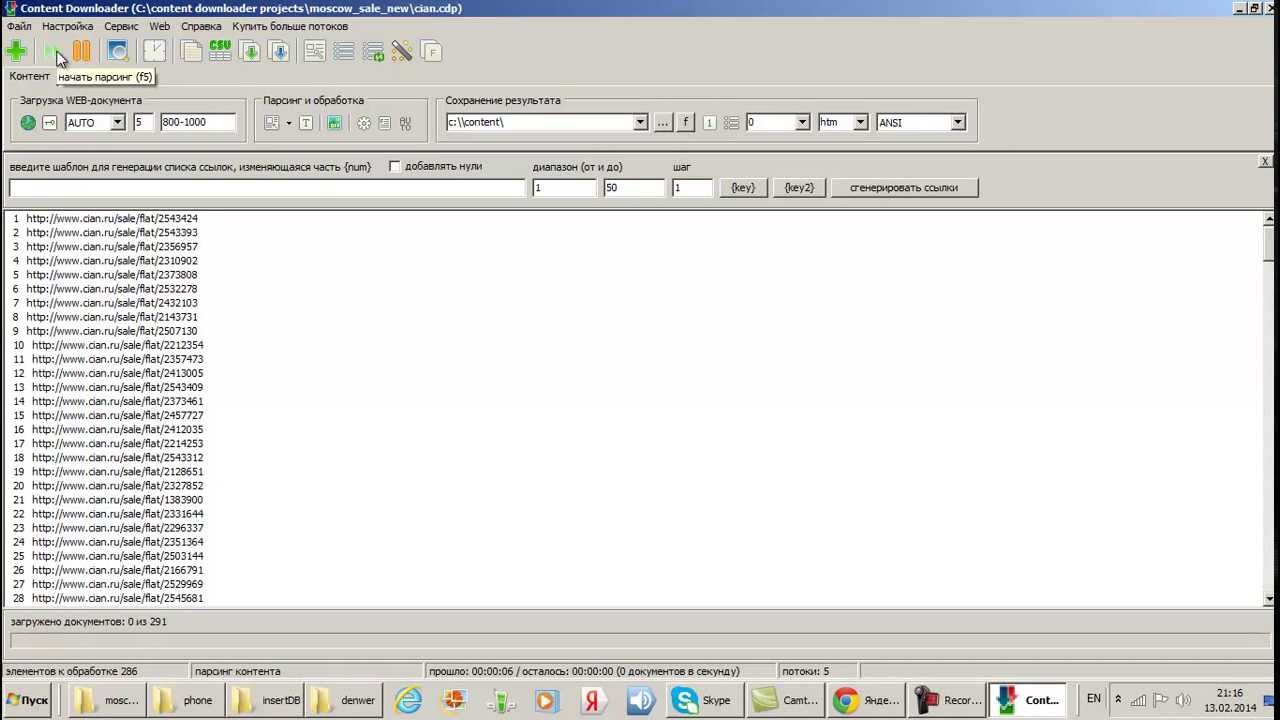Click the green plus add icon
Viewport: 1280px width, 720px height.
[16, 51]
